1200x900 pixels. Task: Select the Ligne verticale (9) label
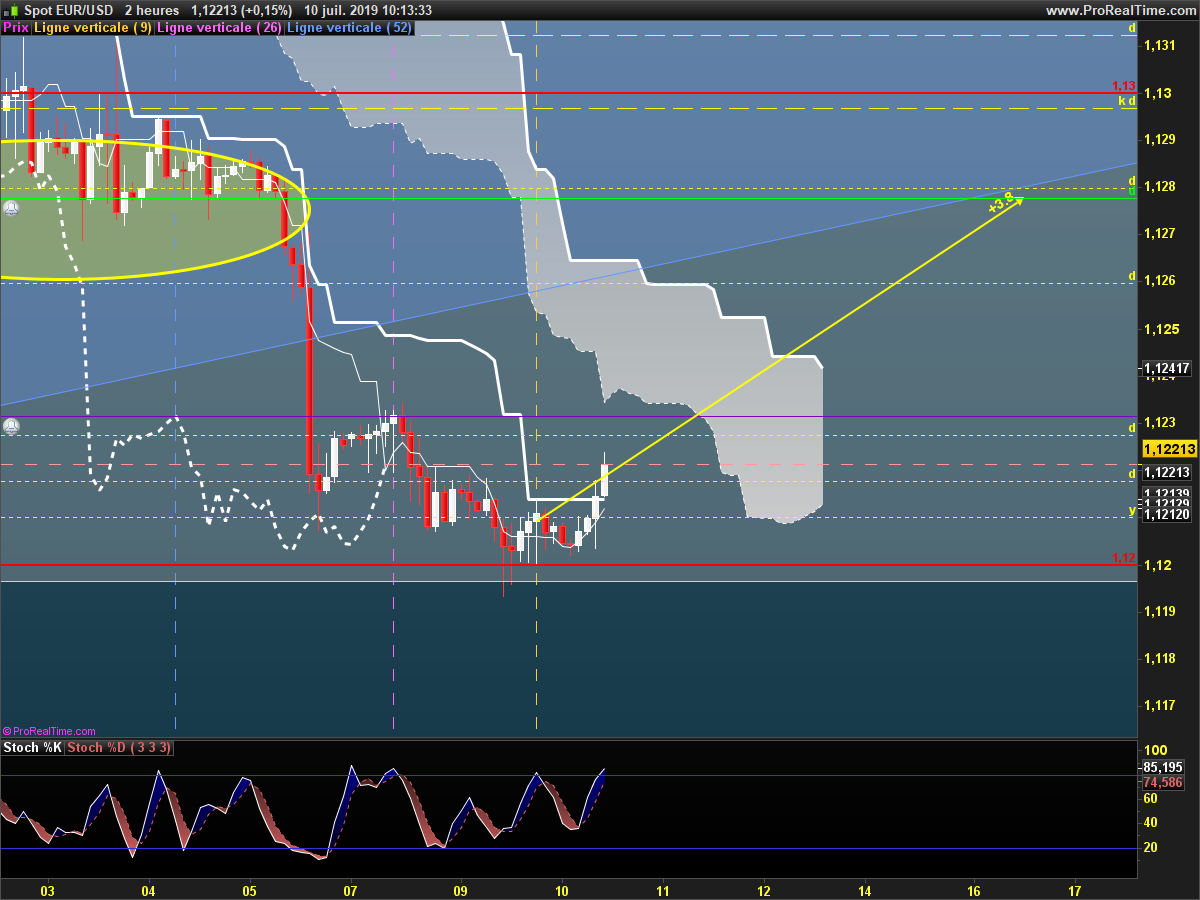coord(93,28)
